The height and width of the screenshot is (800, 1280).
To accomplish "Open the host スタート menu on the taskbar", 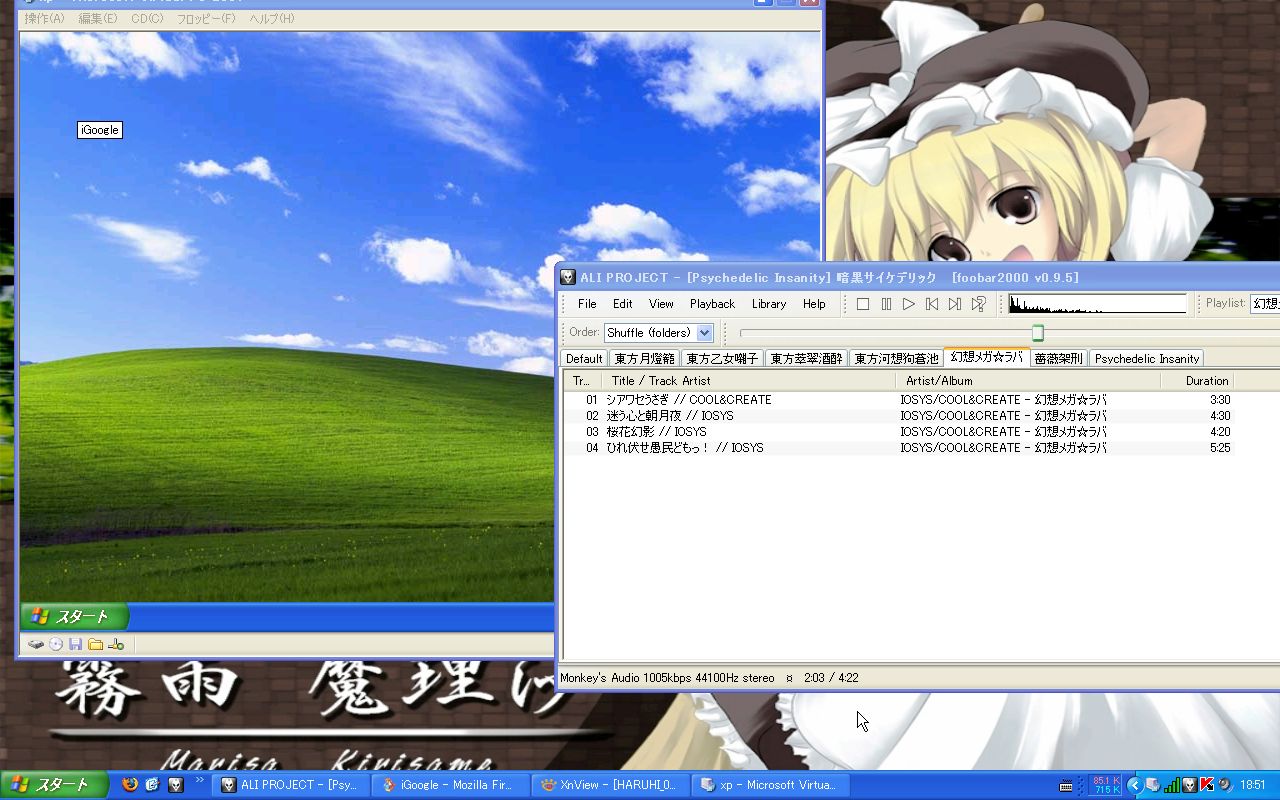I will pos(52,785).
